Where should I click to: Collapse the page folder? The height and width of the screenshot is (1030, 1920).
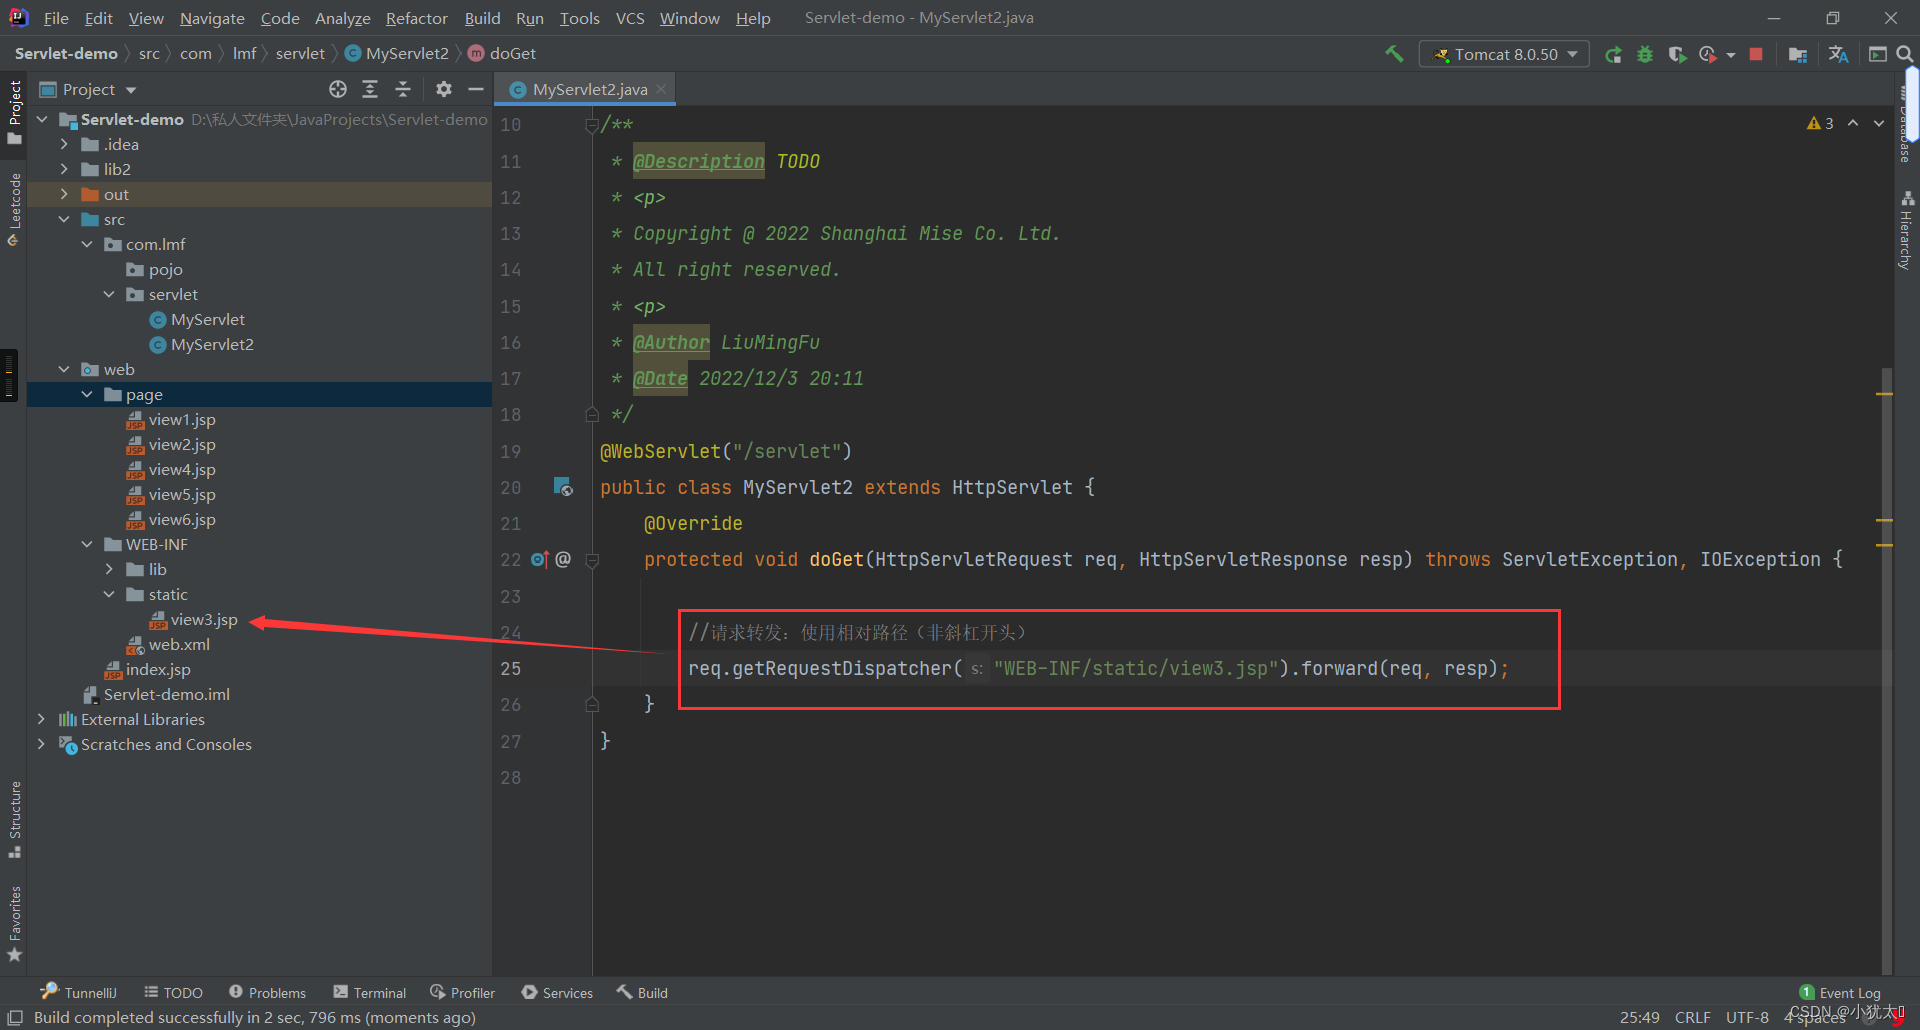[x=87, y=394]
